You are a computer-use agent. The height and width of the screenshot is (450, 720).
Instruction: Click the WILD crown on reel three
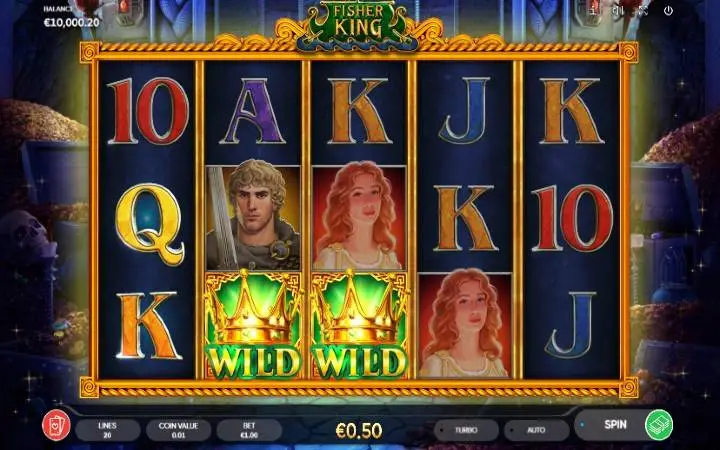tap(359, 325)
